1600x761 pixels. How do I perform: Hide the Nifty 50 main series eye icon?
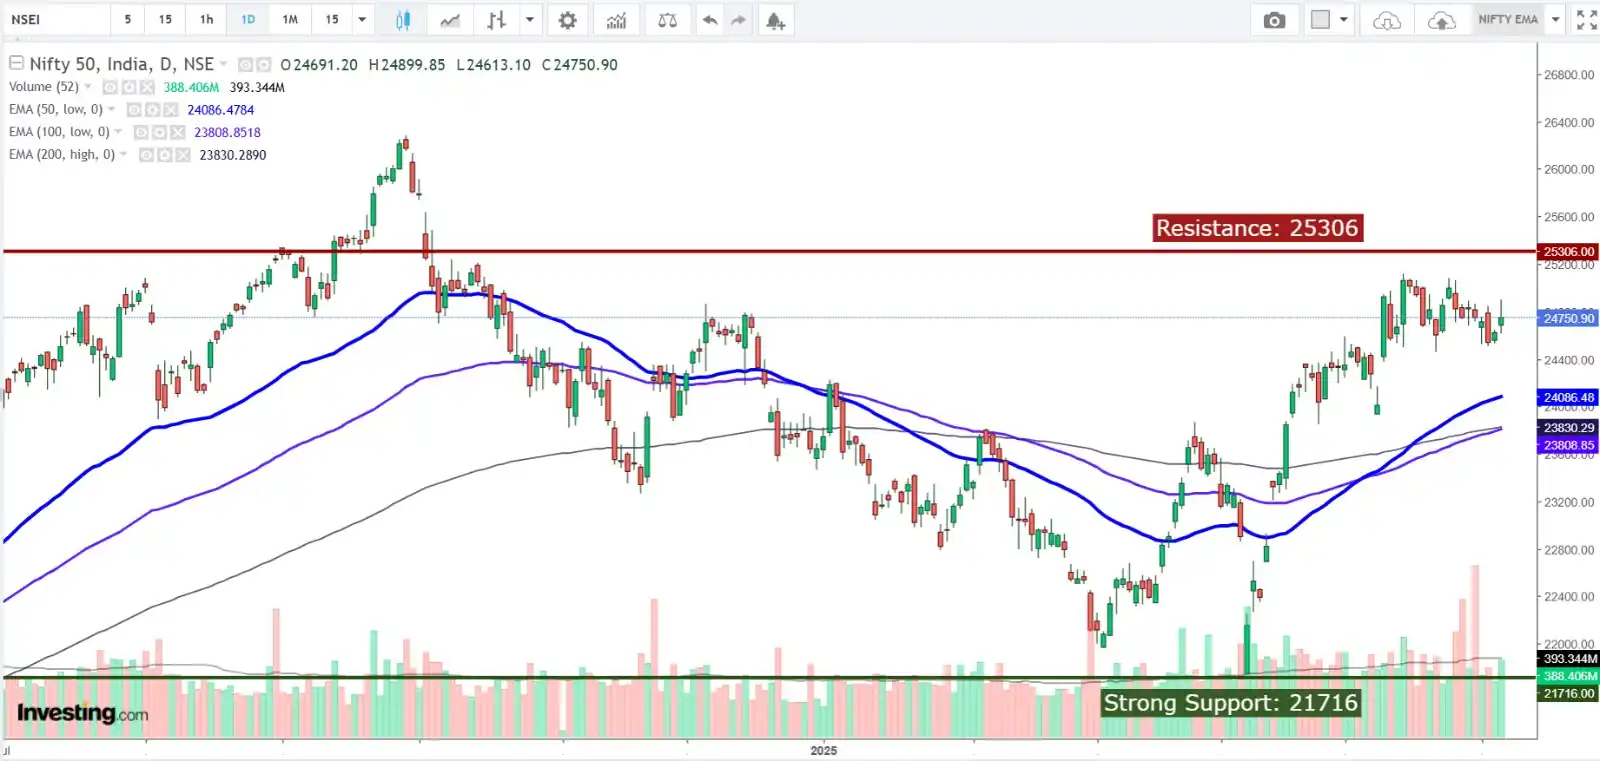tap(244, 65)
